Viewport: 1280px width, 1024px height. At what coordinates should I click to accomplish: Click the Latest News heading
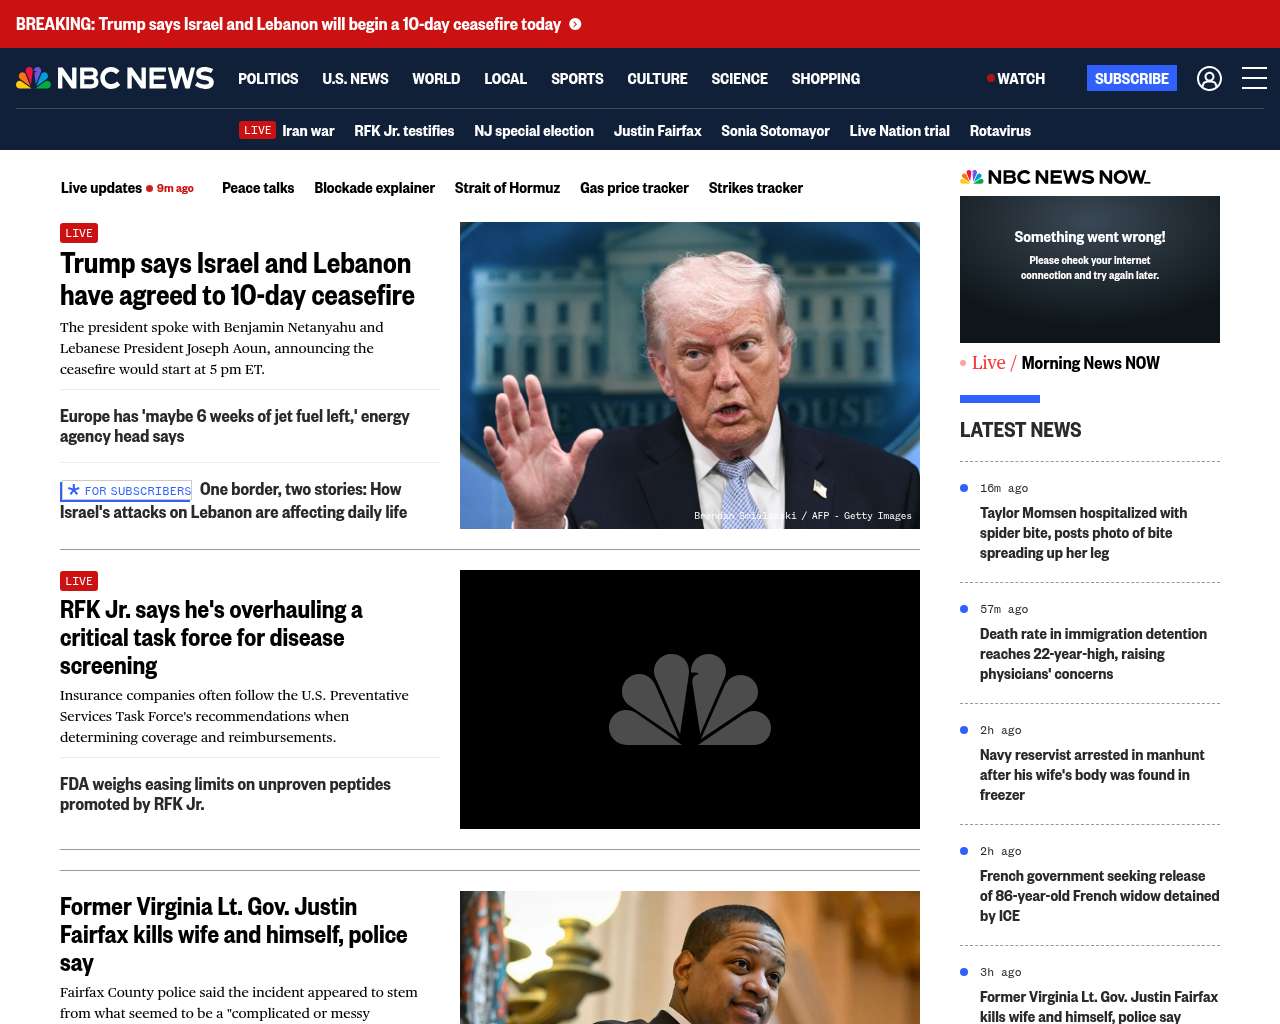point(1021,430)
